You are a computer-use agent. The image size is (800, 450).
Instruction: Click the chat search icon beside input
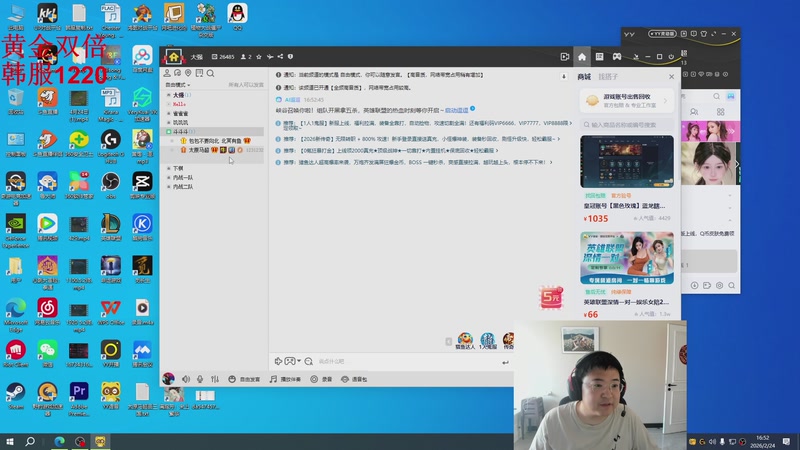point(309,361)
